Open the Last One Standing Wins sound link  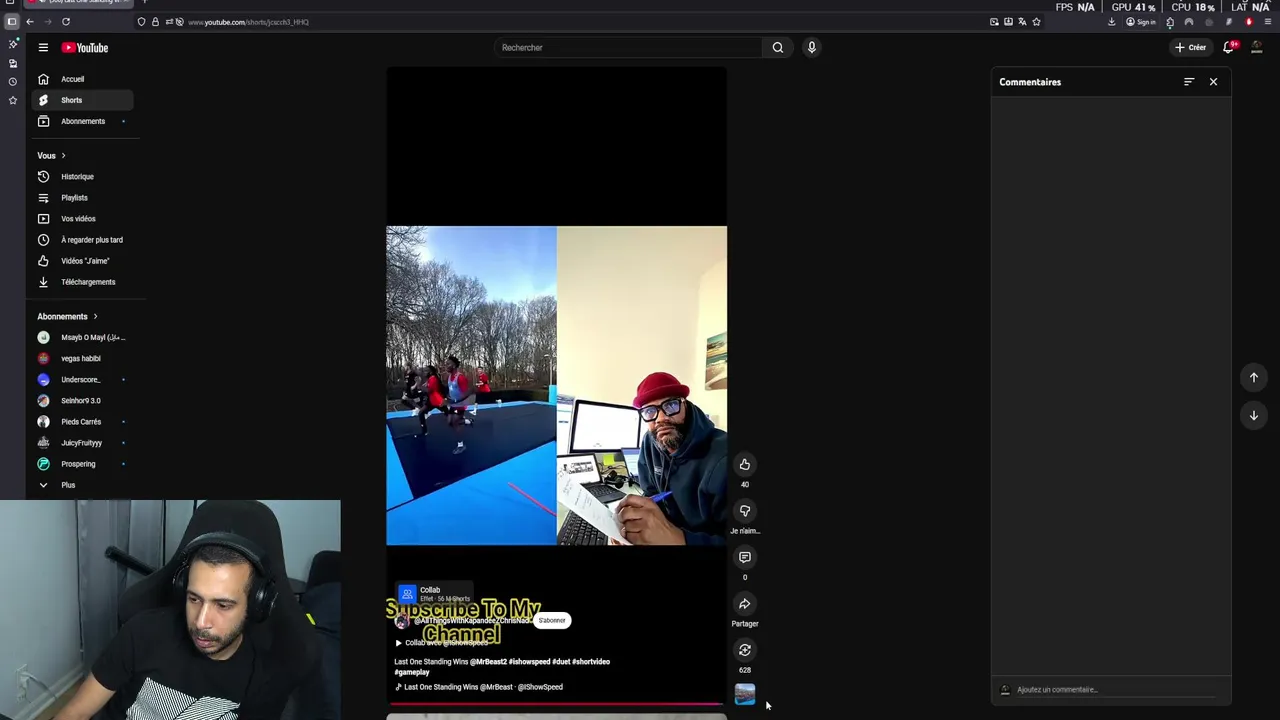[479, 687]
